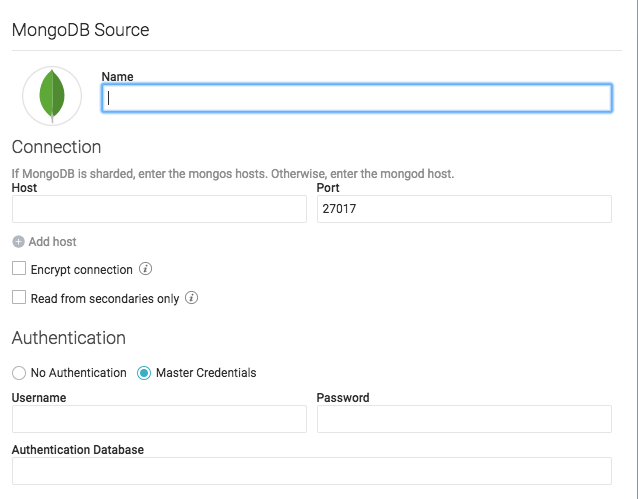The height and width of the screenshot is (499, 638).
Task: Click the Add host link text
Action: pyautogui.click(x=52, y=242)
